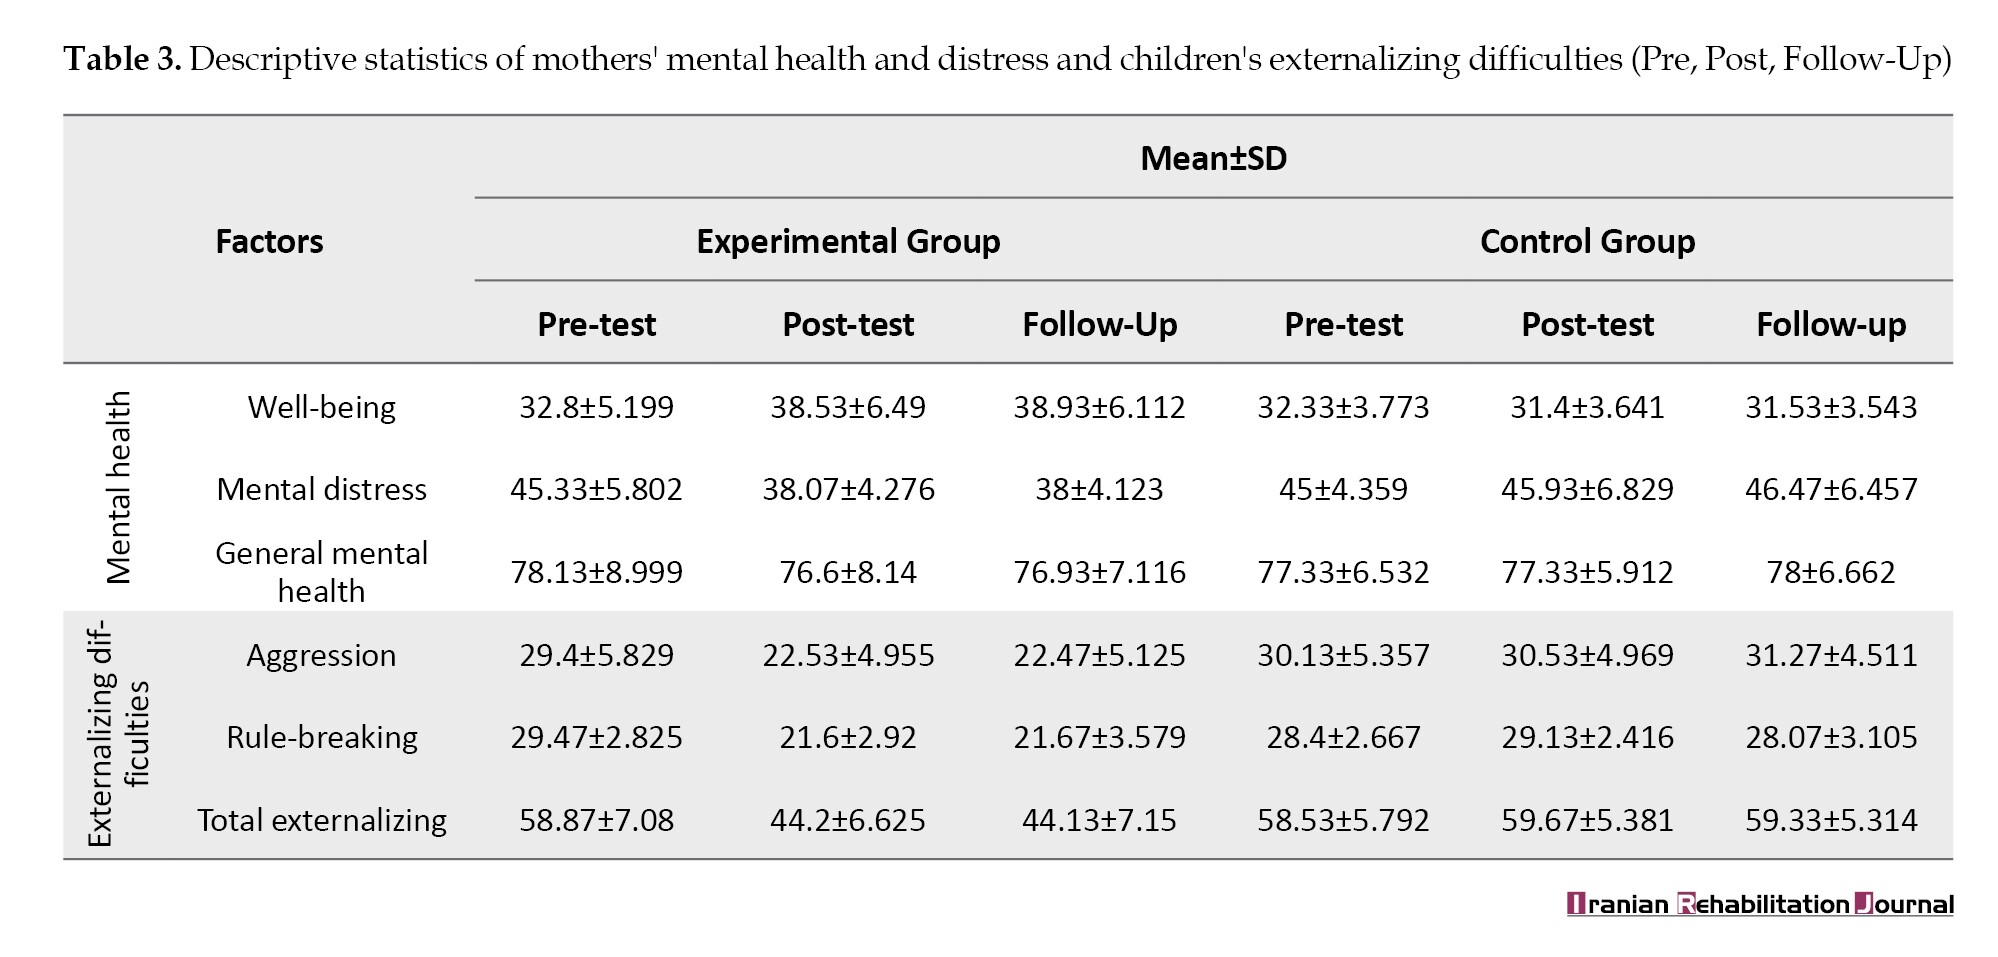Click the Aggression value 31.27±4.511
1998x957 pixels.
click(x=1831, y=655)
